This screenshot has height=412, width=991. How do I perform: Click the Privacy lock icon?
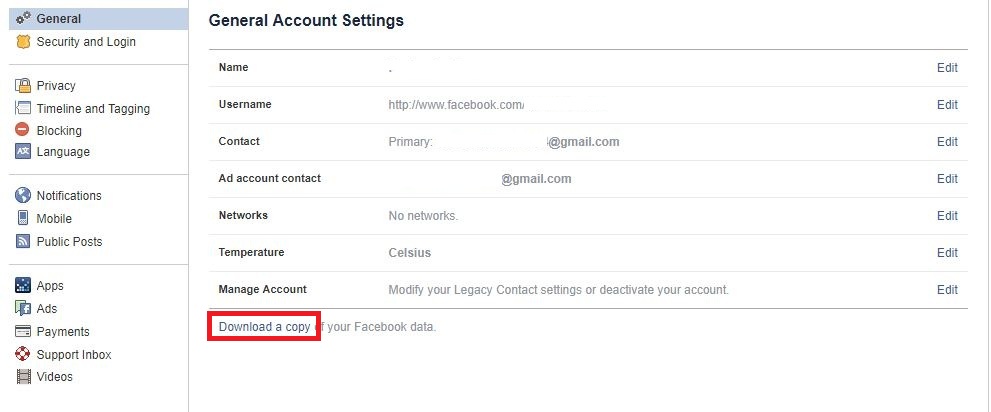pyautogui.click(x=23, y=86)
